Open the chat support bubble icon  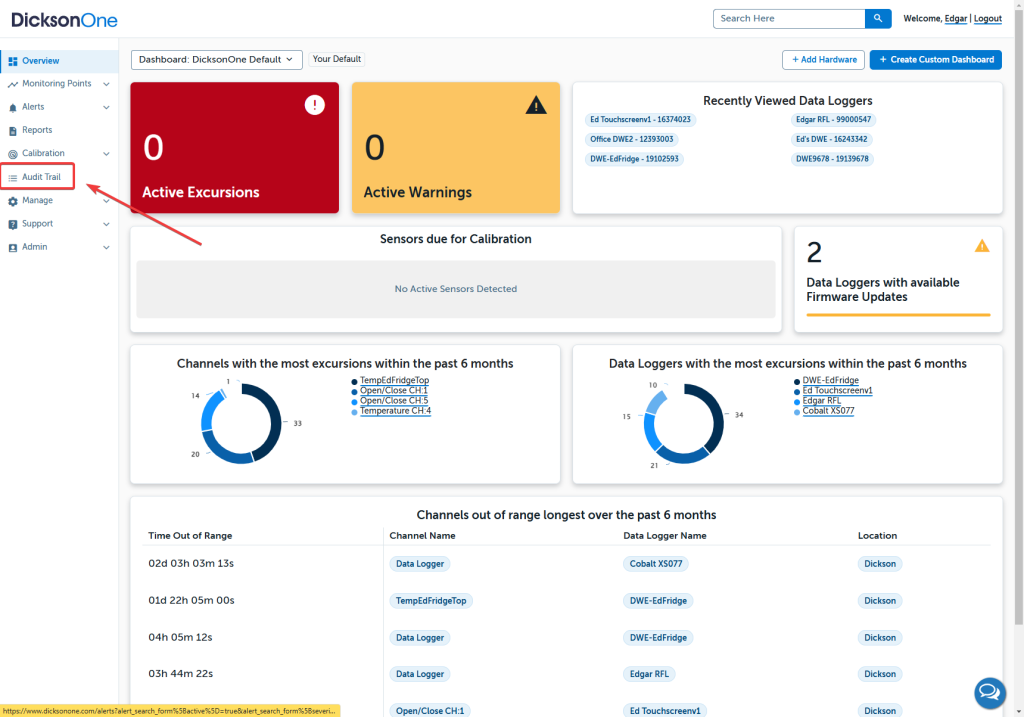click(989, 692)
